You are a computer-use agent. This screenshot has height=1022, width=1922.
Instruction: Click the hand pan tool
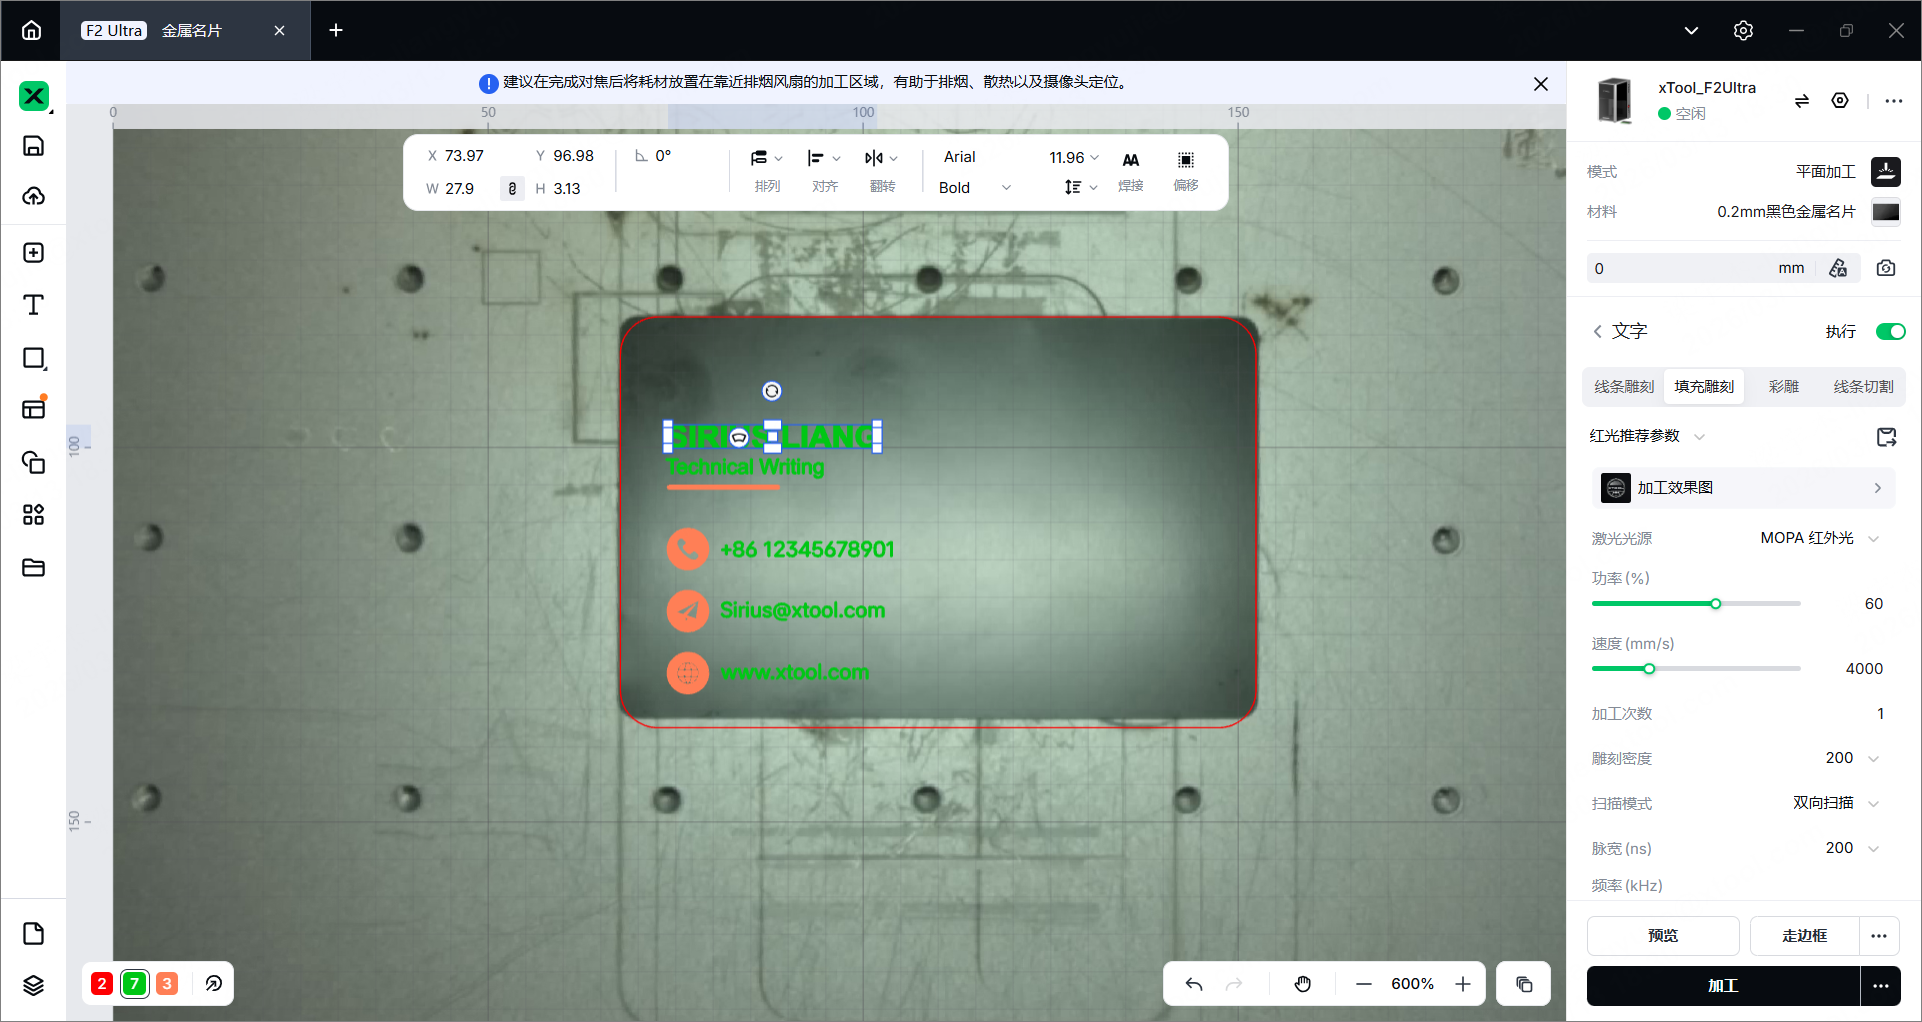tap(1302, 984)
